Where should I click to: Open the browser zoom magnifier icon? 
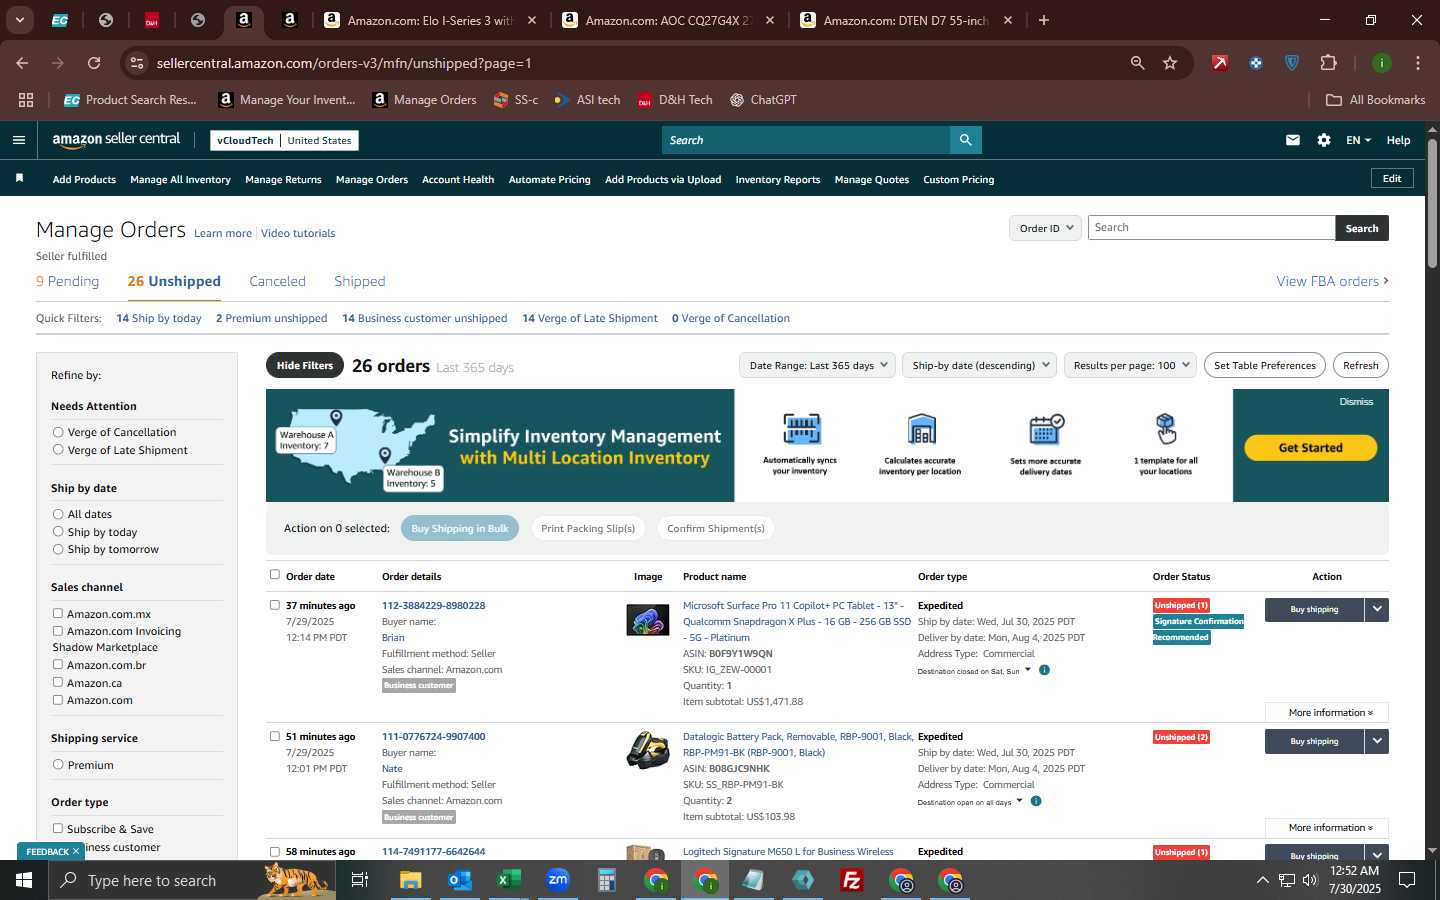pos(1137,63)
